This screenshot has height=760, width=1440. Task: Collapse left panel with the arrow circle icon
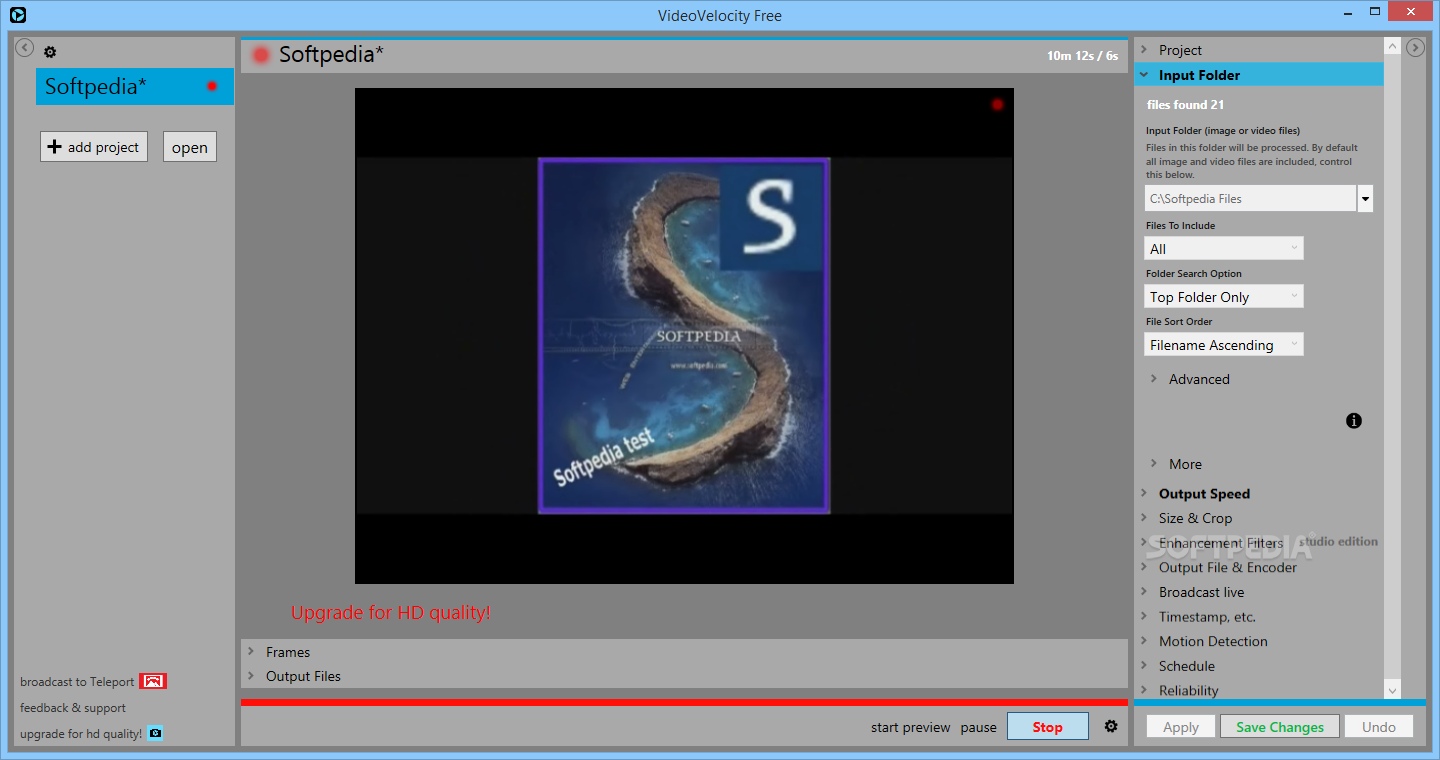[x=25, y=48]
